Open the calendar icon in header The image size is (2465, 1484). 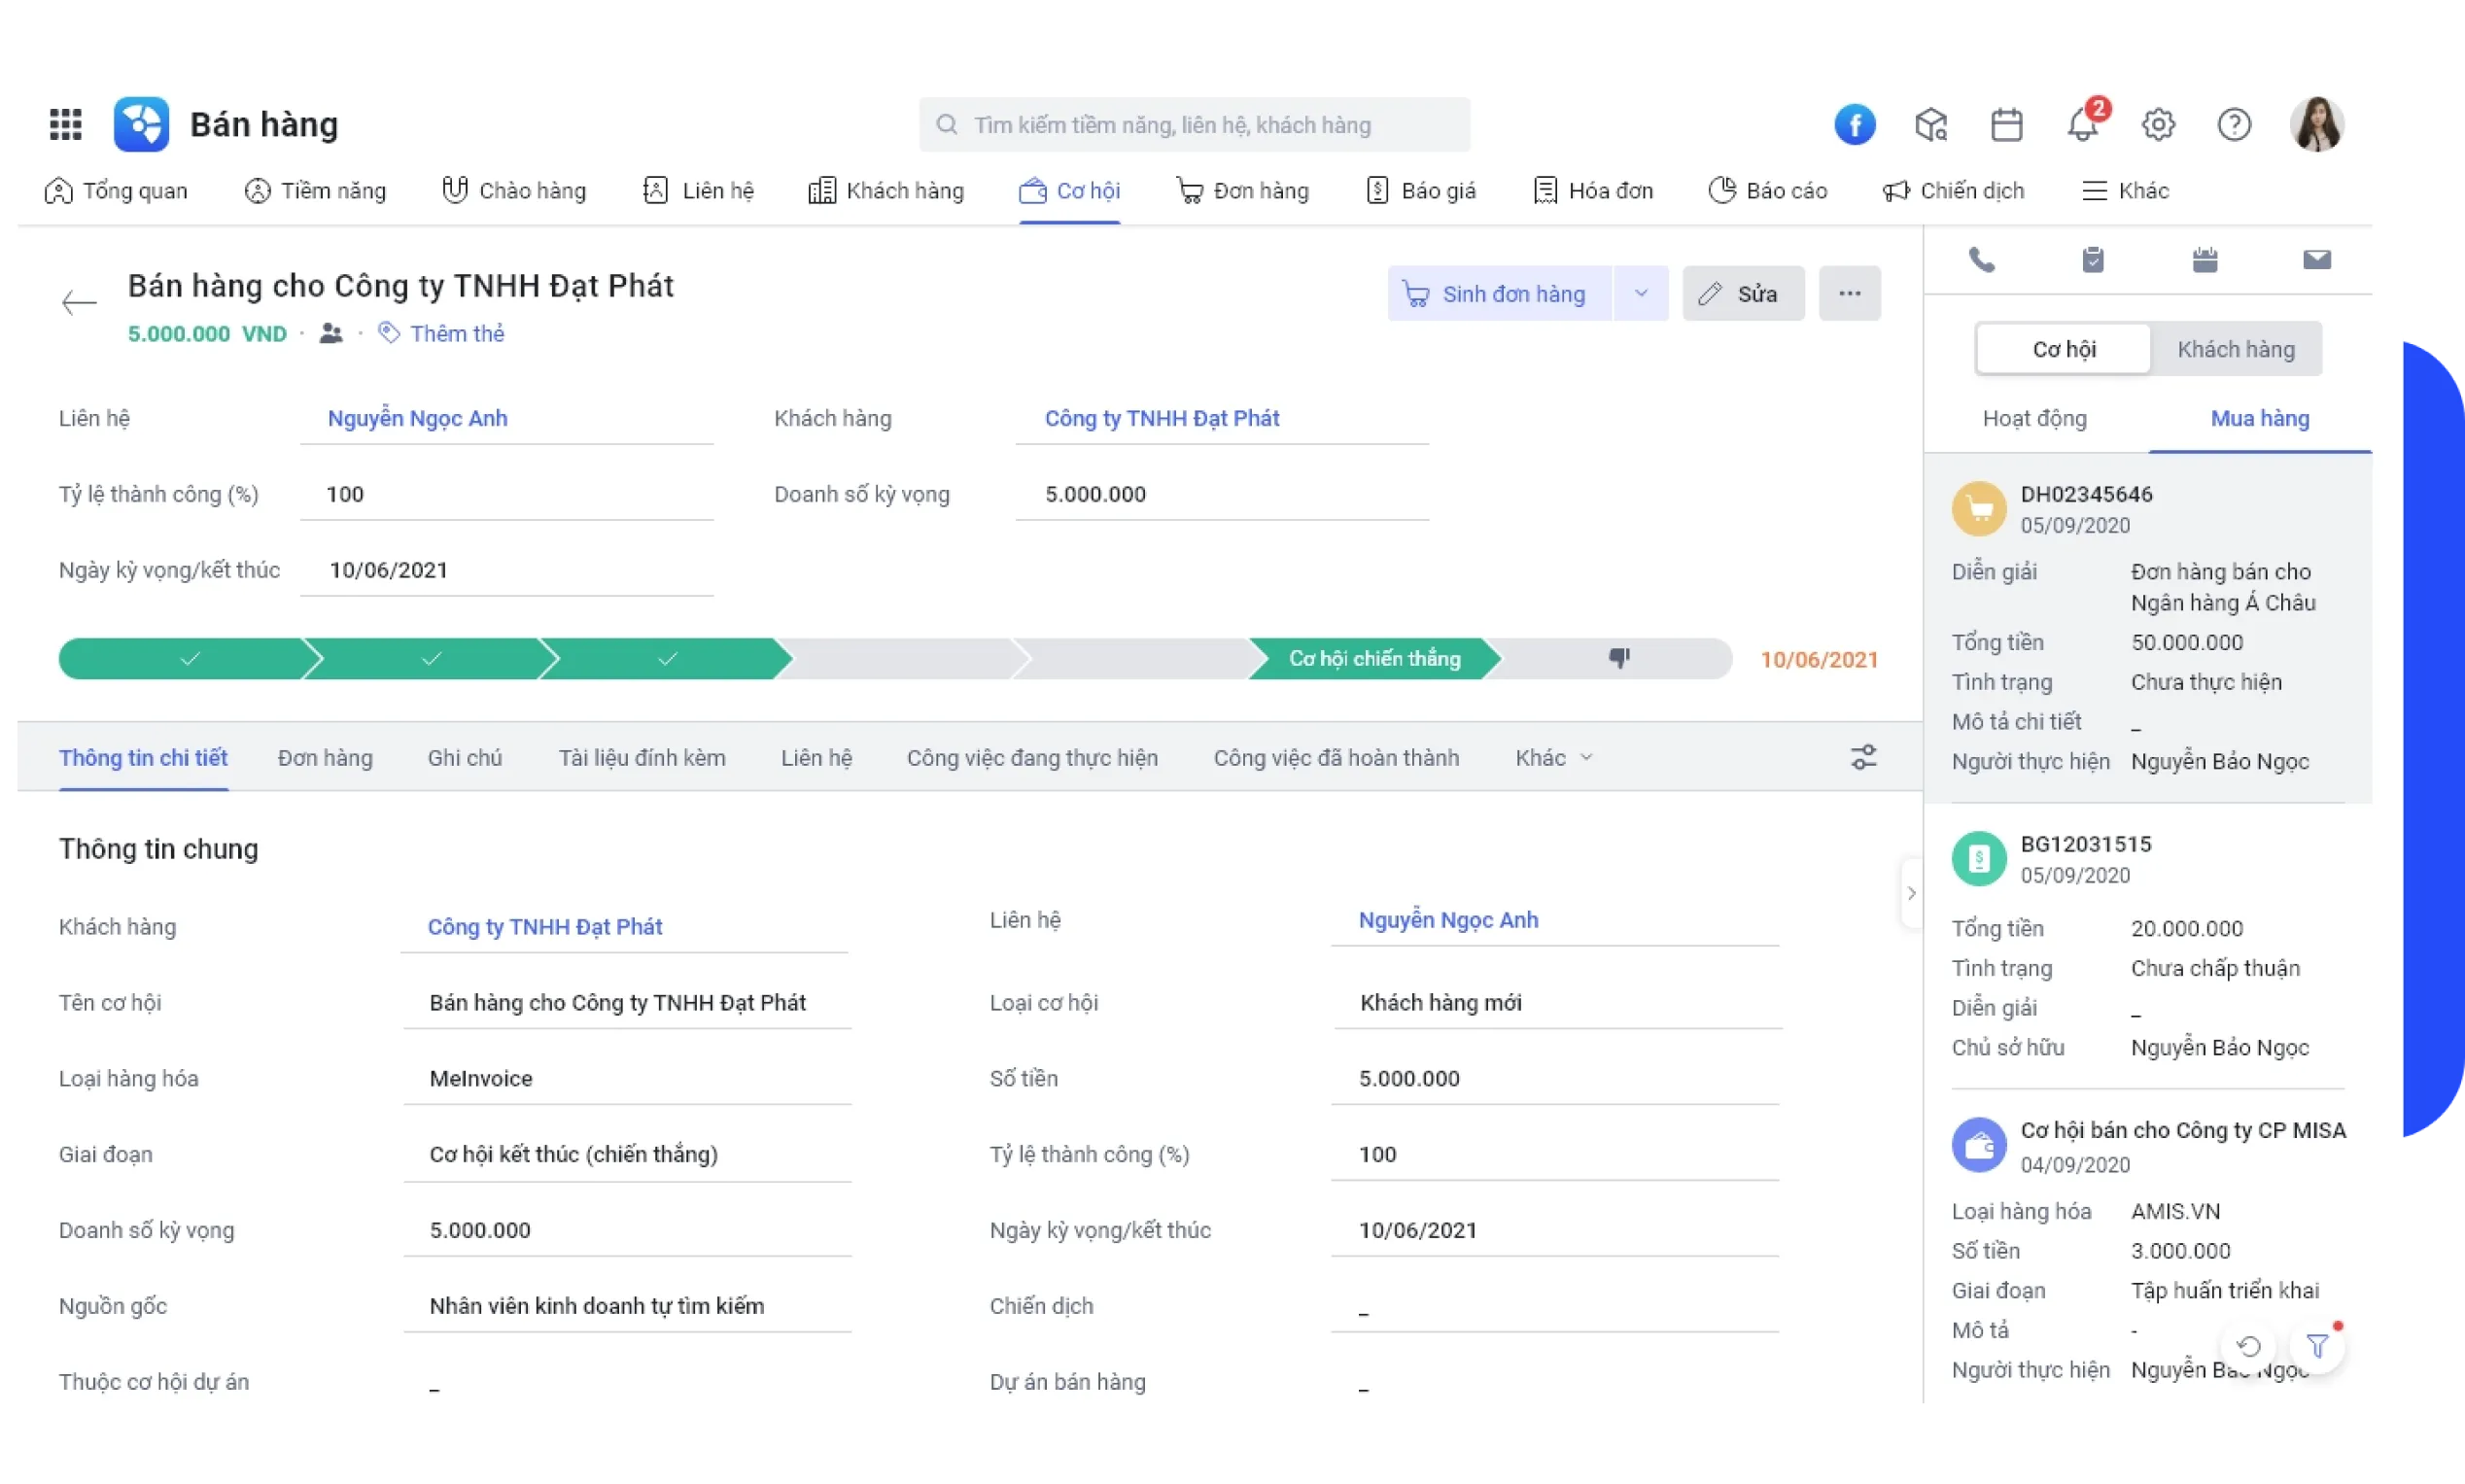(x=2006, y=124)
